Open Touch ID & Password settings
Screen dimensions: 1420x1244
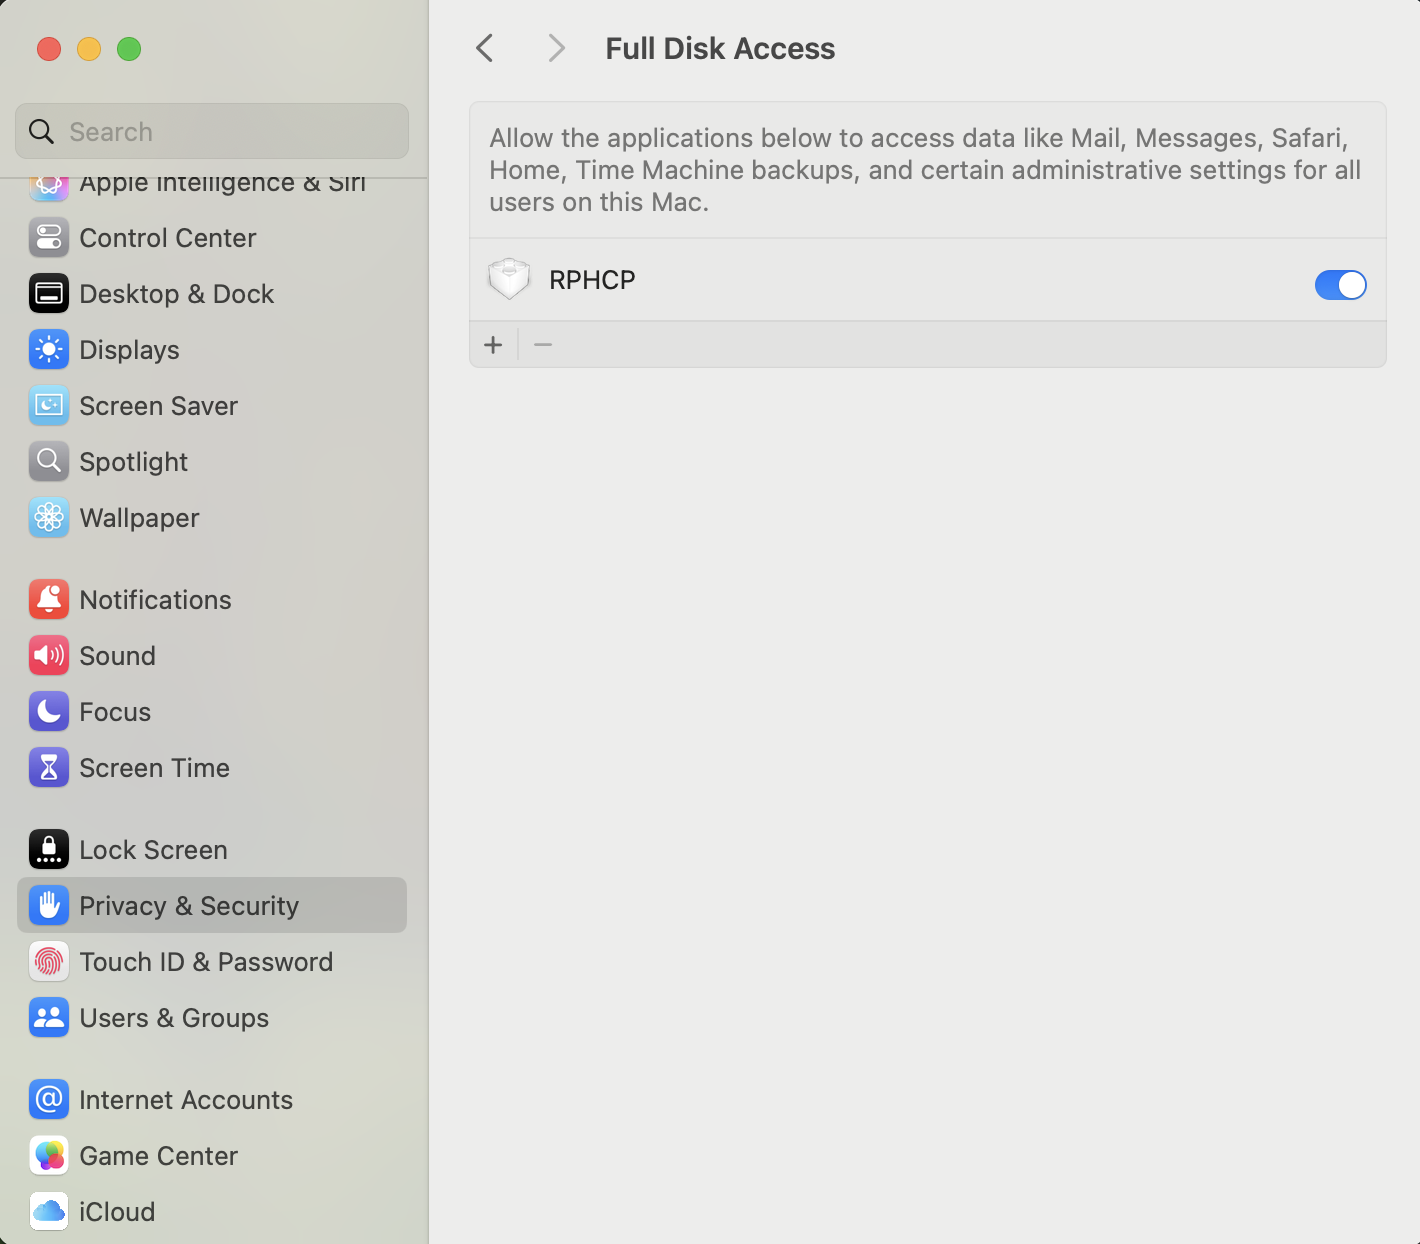pos(205,962)
